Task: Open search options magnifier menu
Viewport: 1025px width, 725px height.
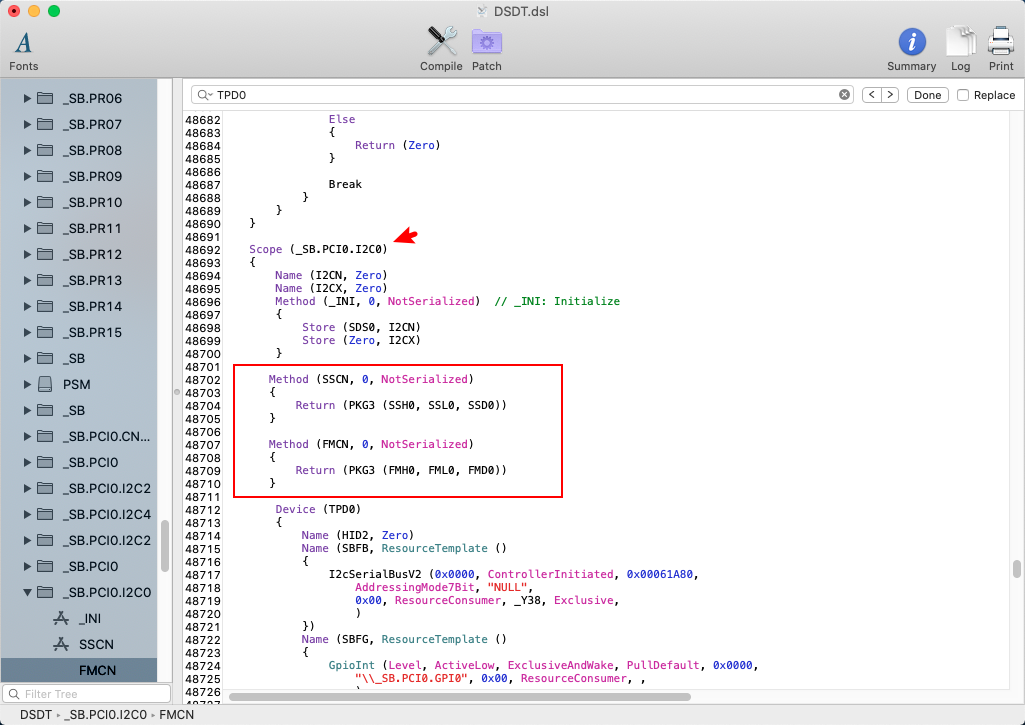Action: click(x=204, y=95)
